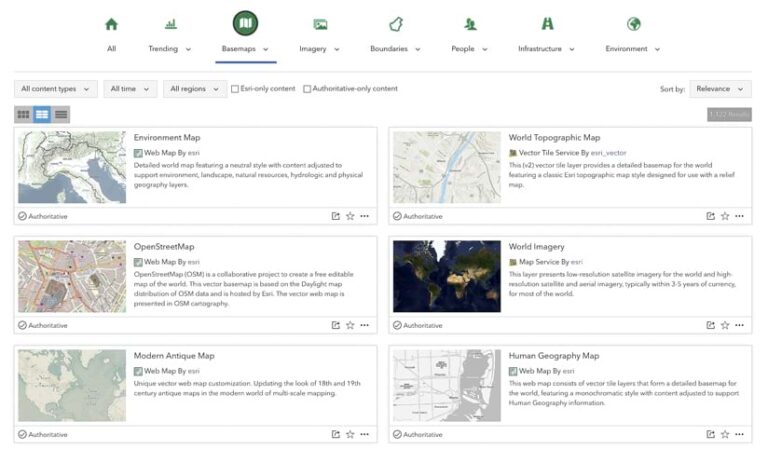Screen dimensions: 768x449
Task: Open more options for World Imagery
Action: (x=740, y=325)
